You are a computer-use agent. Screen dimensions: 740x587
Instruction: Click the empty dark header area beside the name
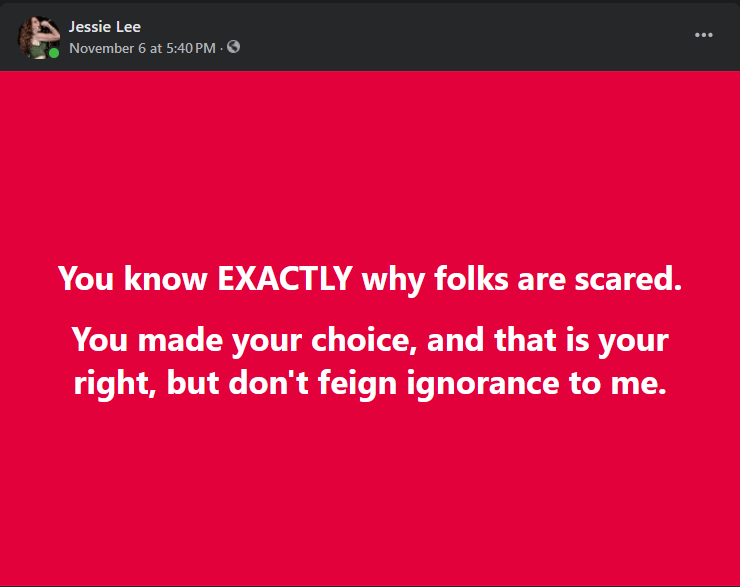pos(450,36)
